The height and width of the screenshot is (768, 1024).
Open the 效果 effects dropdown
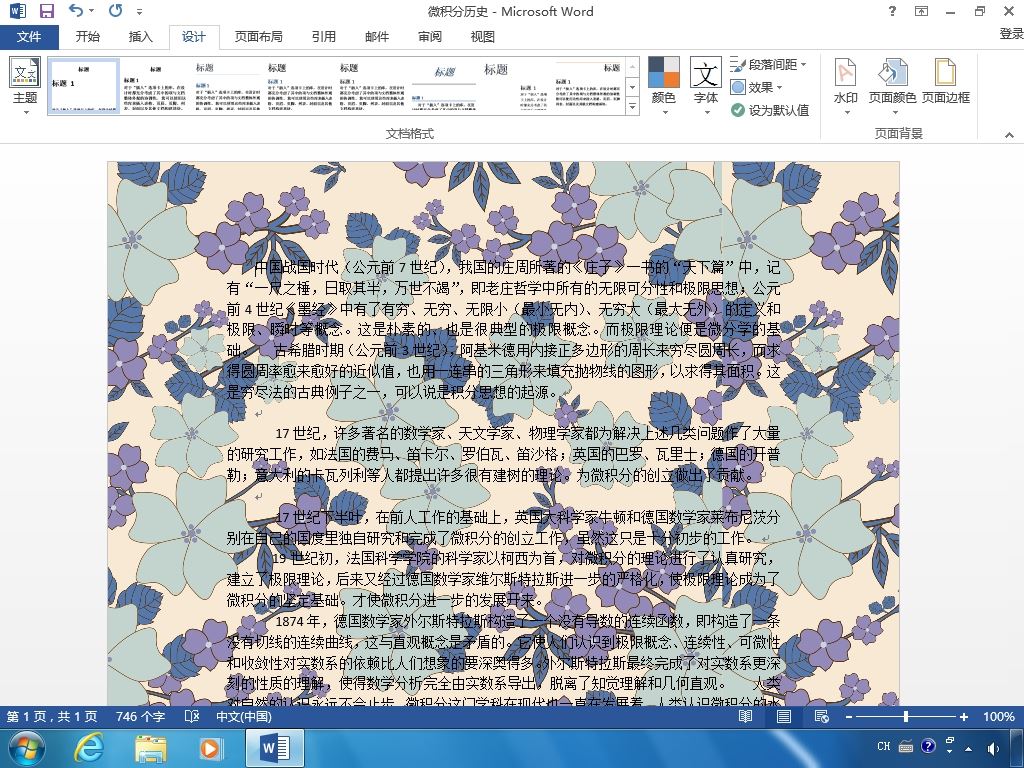point(756,87)
